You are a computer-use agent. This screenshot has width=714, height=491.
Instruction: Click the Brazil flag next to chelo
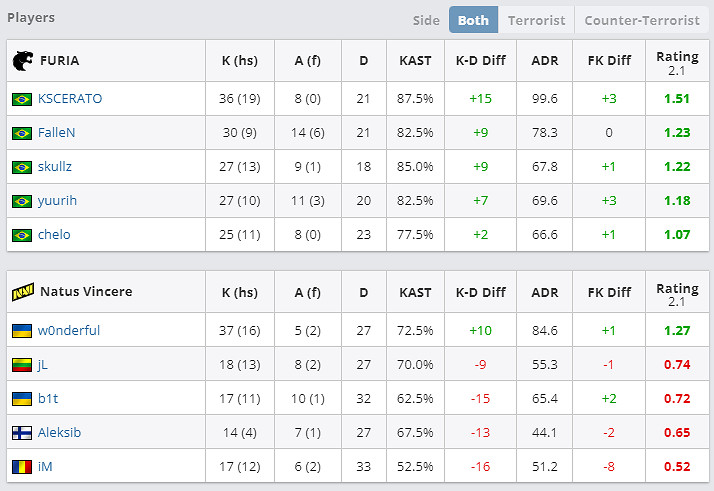click(x=21, y=235)
